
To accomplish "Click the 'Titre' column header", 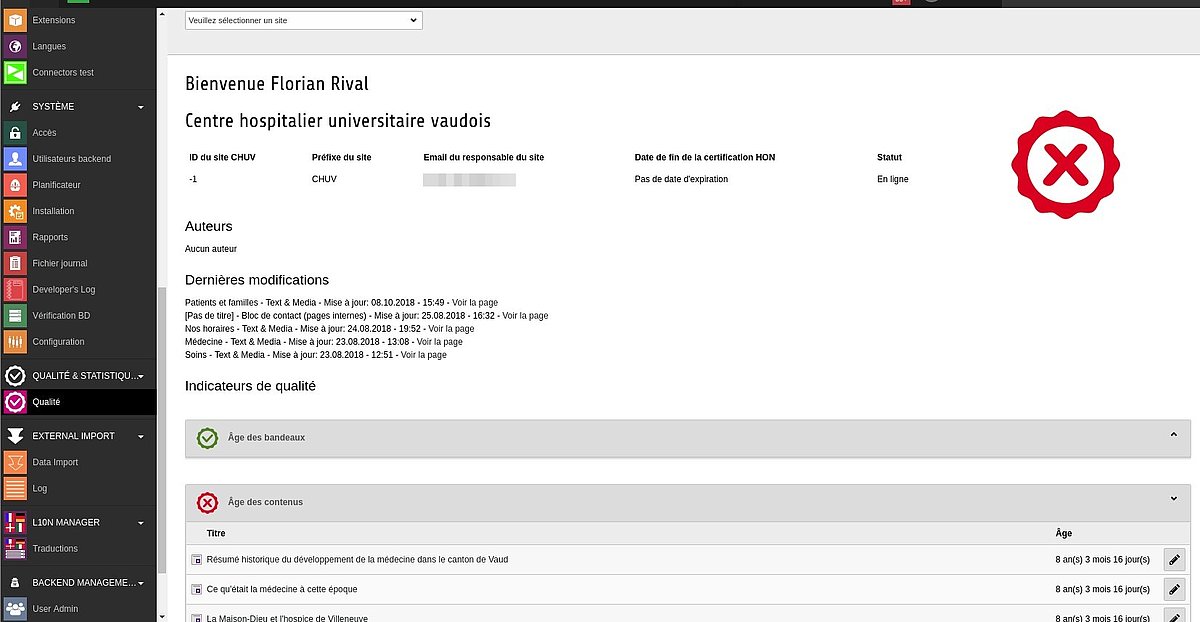I will [x=216, y=533].
